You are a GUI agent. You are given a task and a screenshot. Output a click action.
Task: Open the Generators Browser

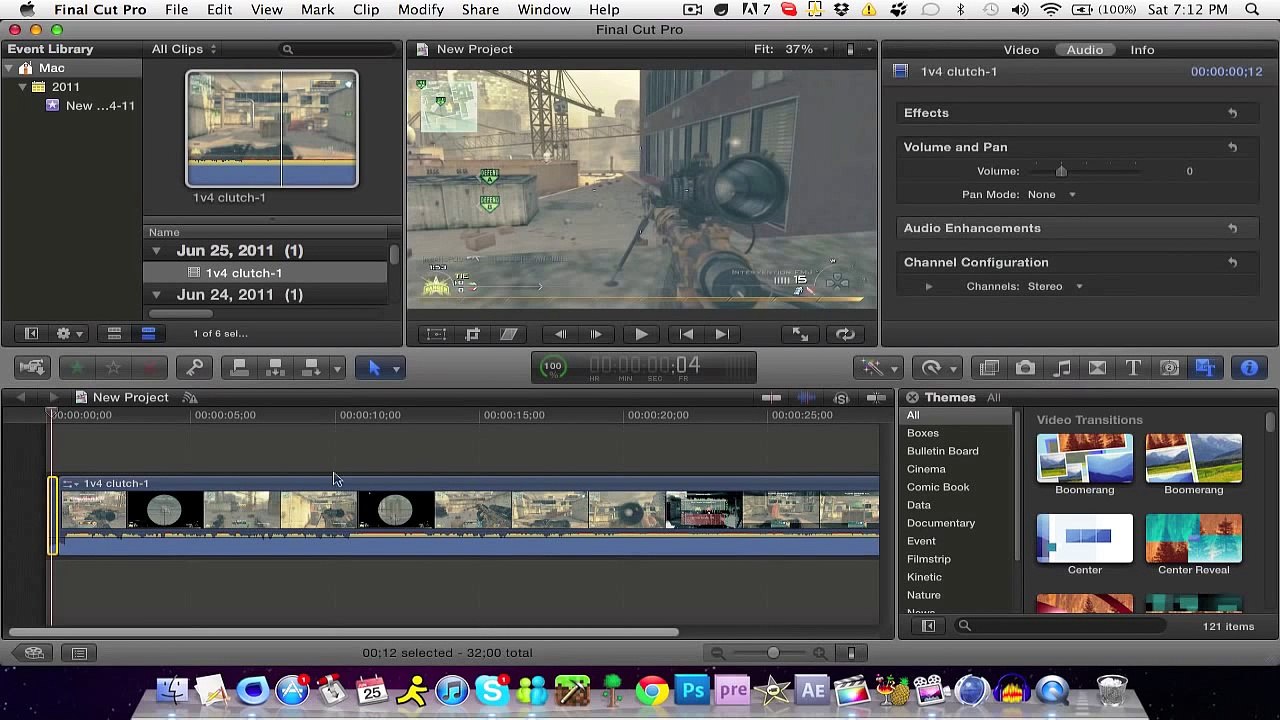tap(1169, 368)
